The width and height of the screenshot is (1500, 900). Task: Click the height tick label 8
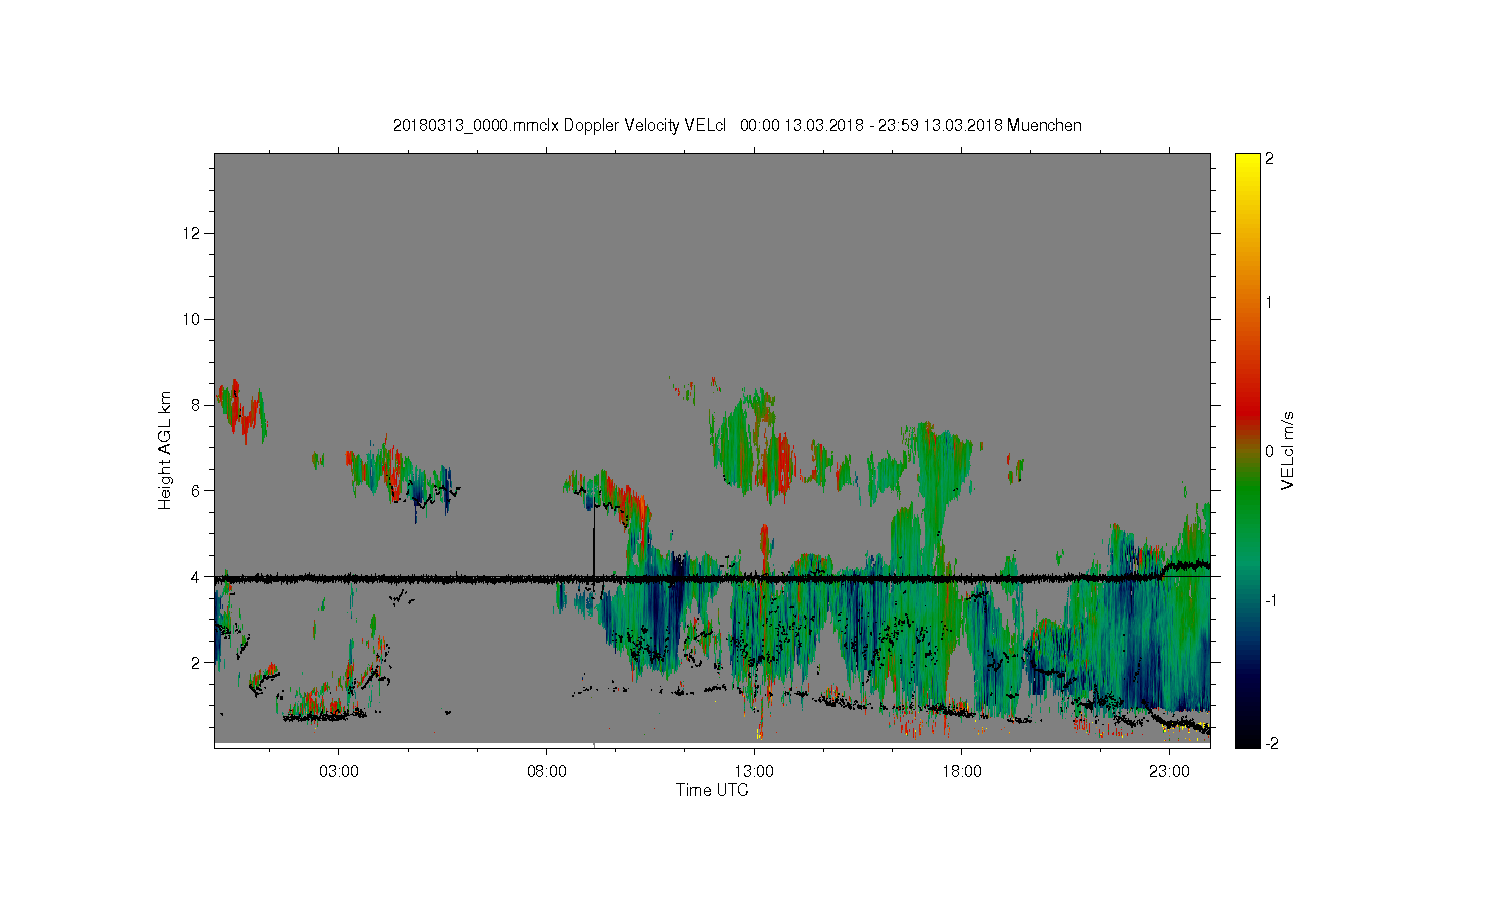point(196,405)
